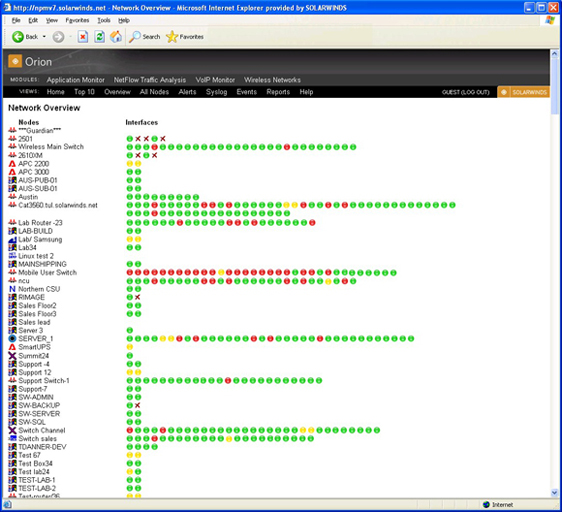This screenshot has width=562, height=512.
Task: Click the Internet zone status bar entry
Action: pyautogui.click(x=498, y=504)
